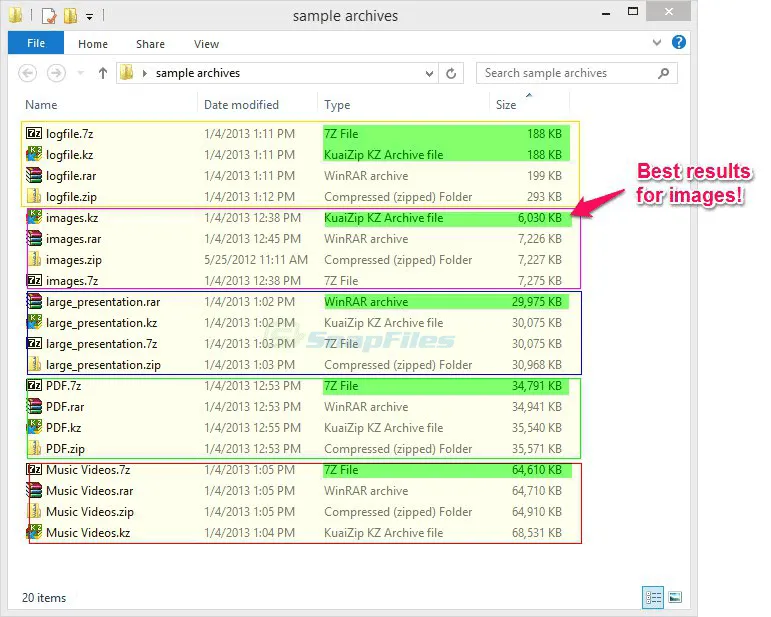Click the 68,531 KB size value
The width and height of the screenshot is (771, 617).
536,533
